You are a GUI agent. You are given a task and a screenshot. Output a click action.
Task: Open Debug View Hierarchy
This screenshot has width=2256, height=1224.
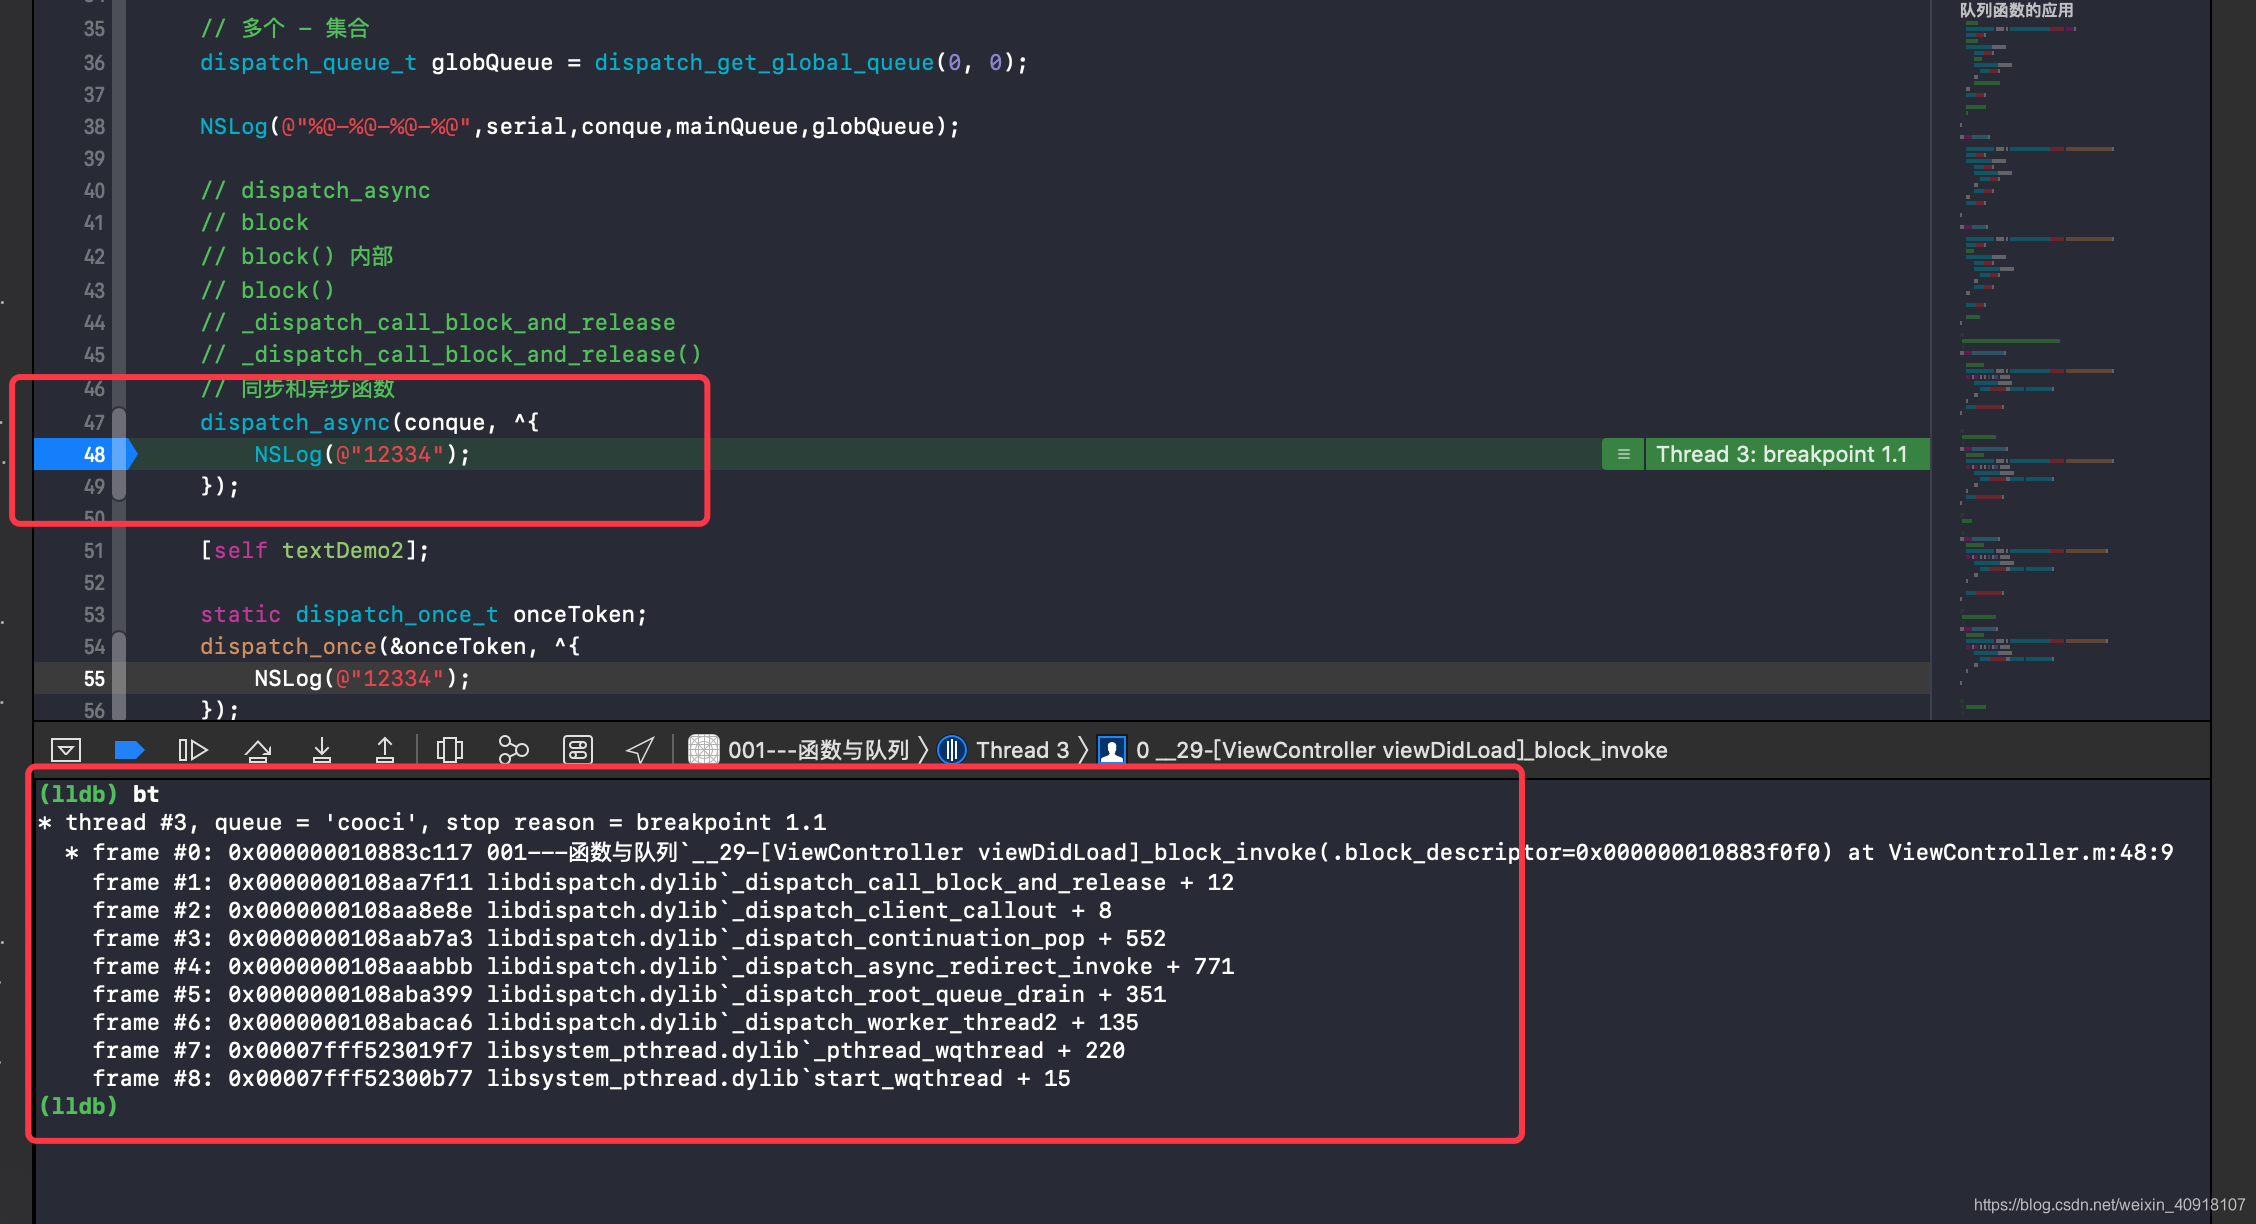450,750
